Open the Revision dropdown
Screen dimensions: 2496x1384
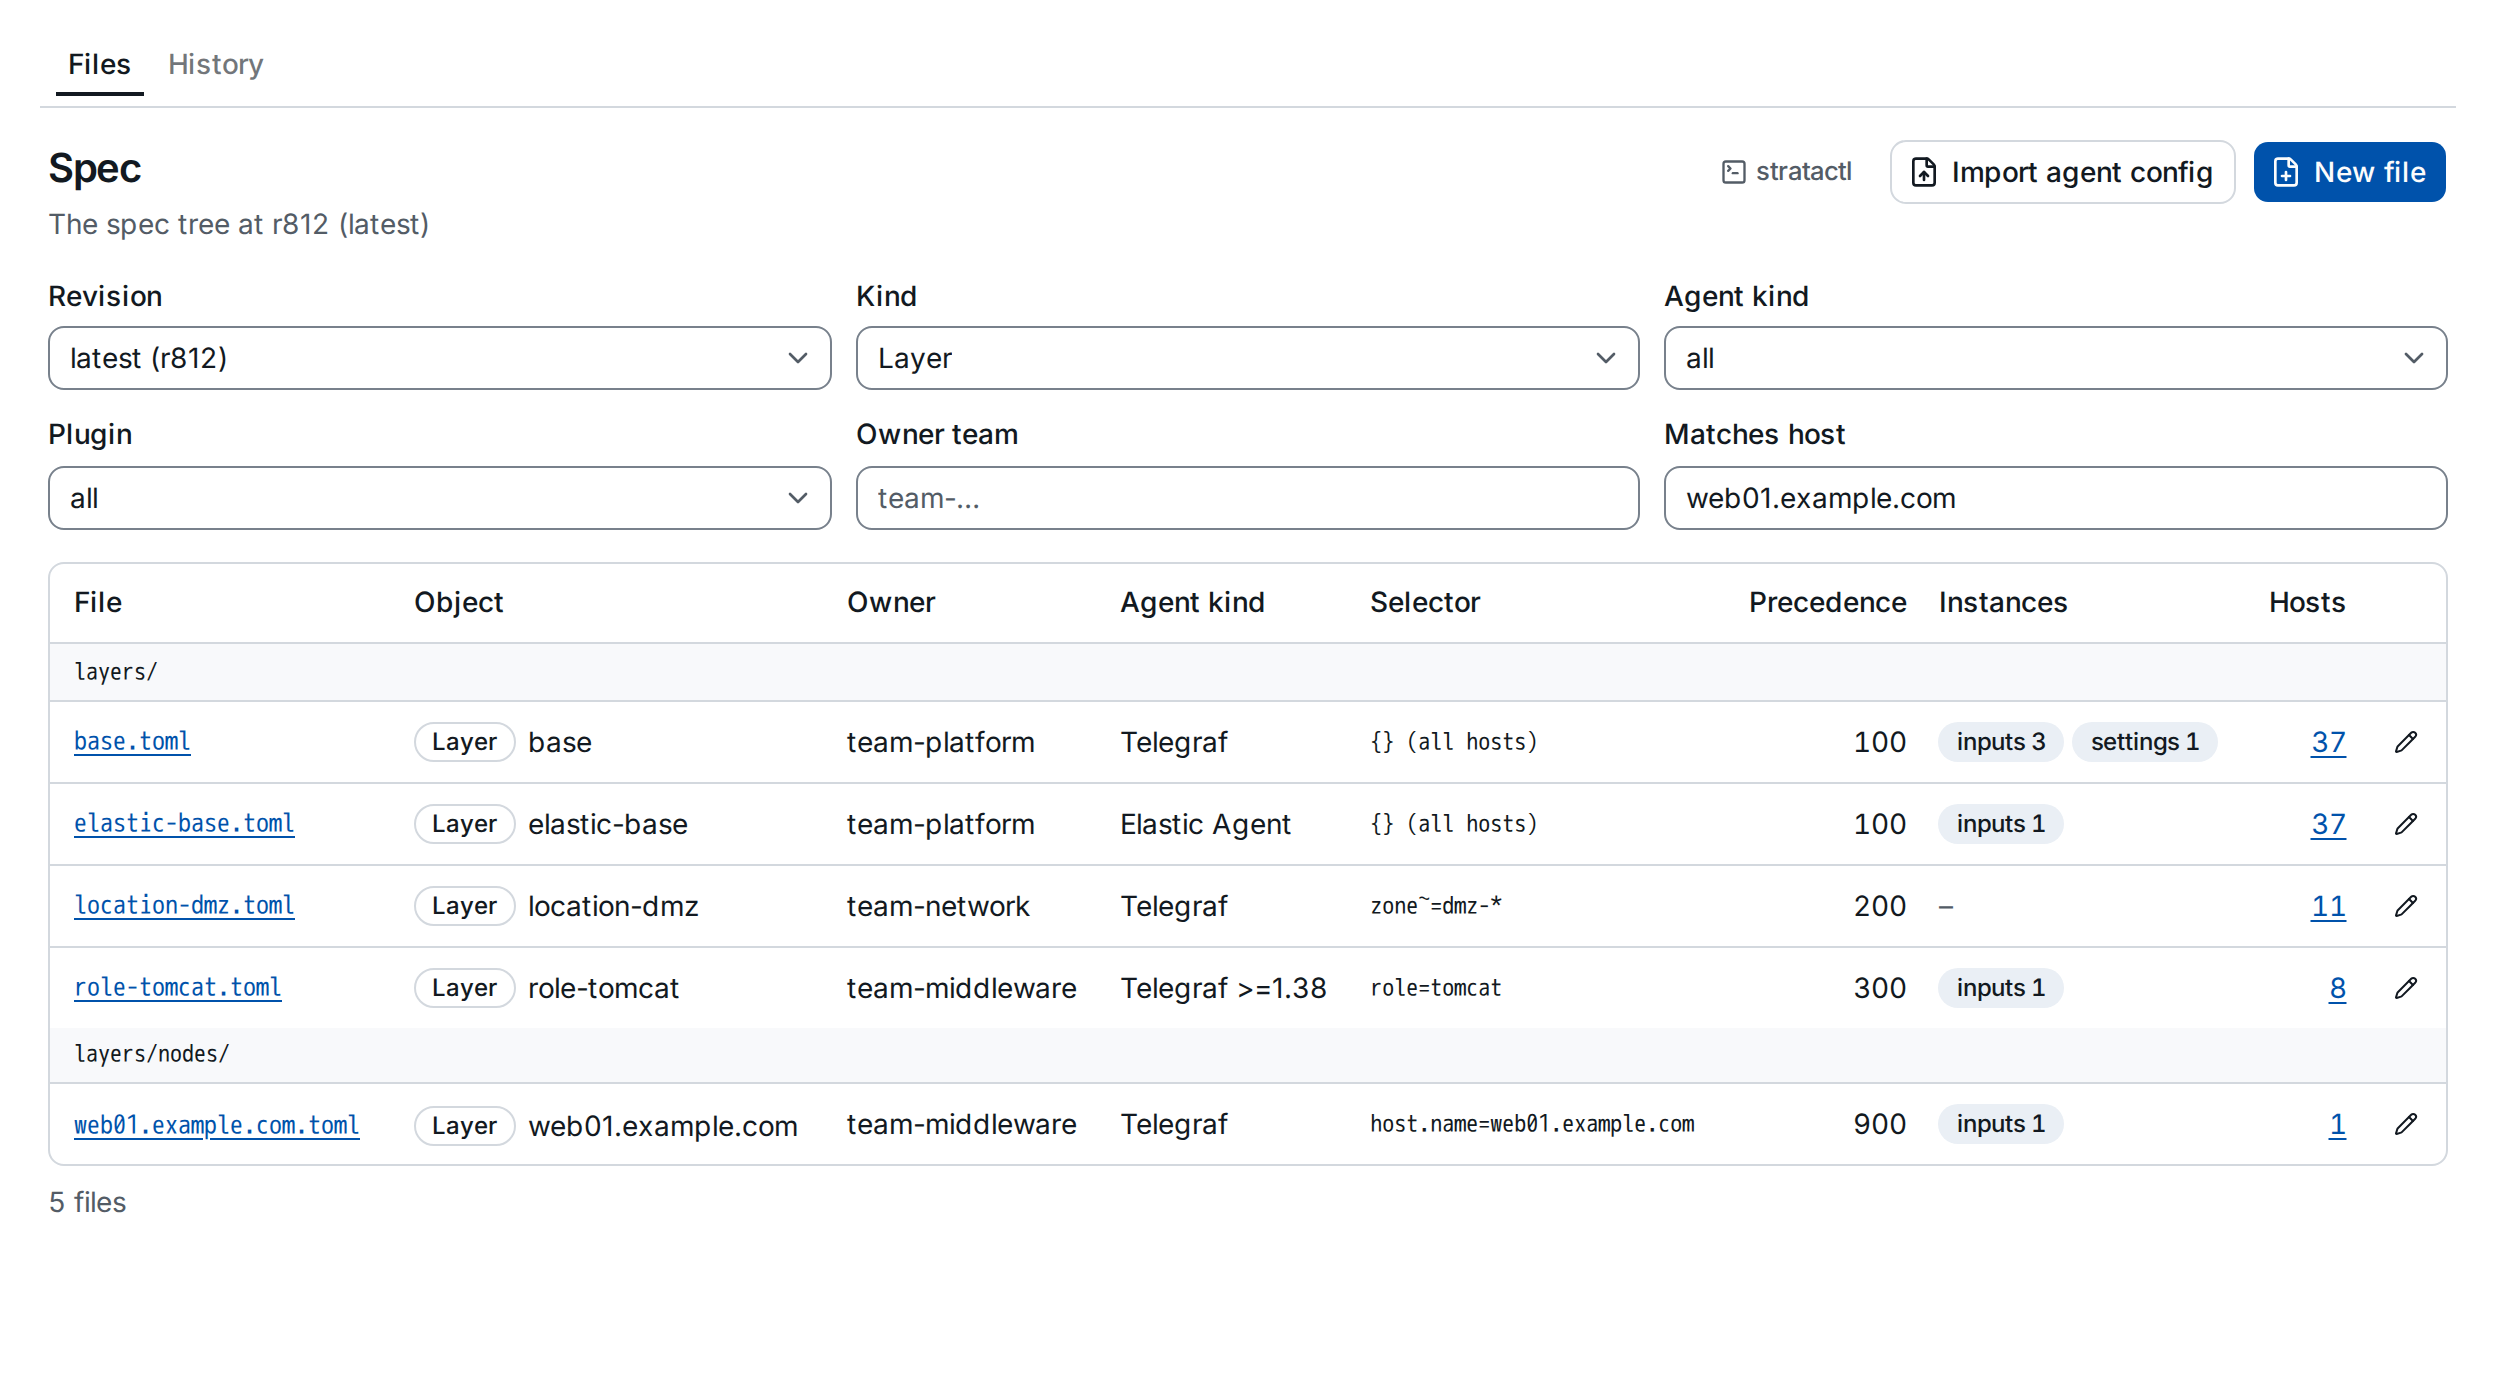tap(440, 358)
